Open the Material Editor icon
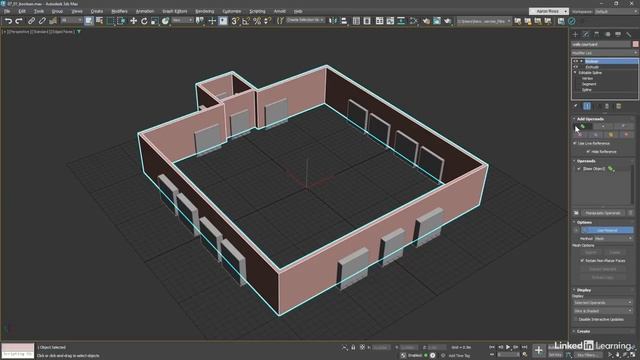 click(x=413, y=21)
